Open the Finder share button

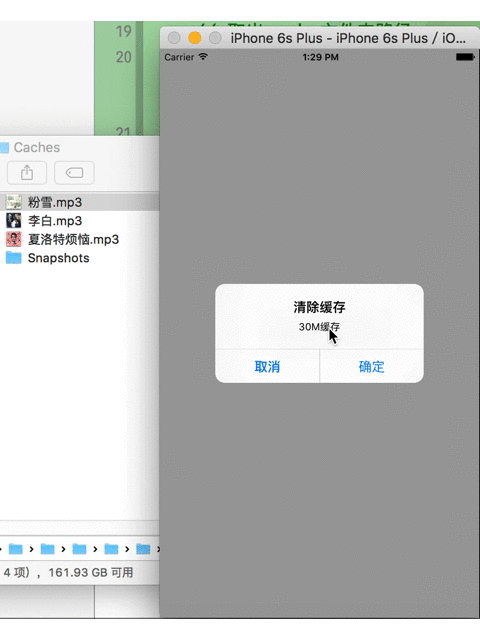coord(27,173)
